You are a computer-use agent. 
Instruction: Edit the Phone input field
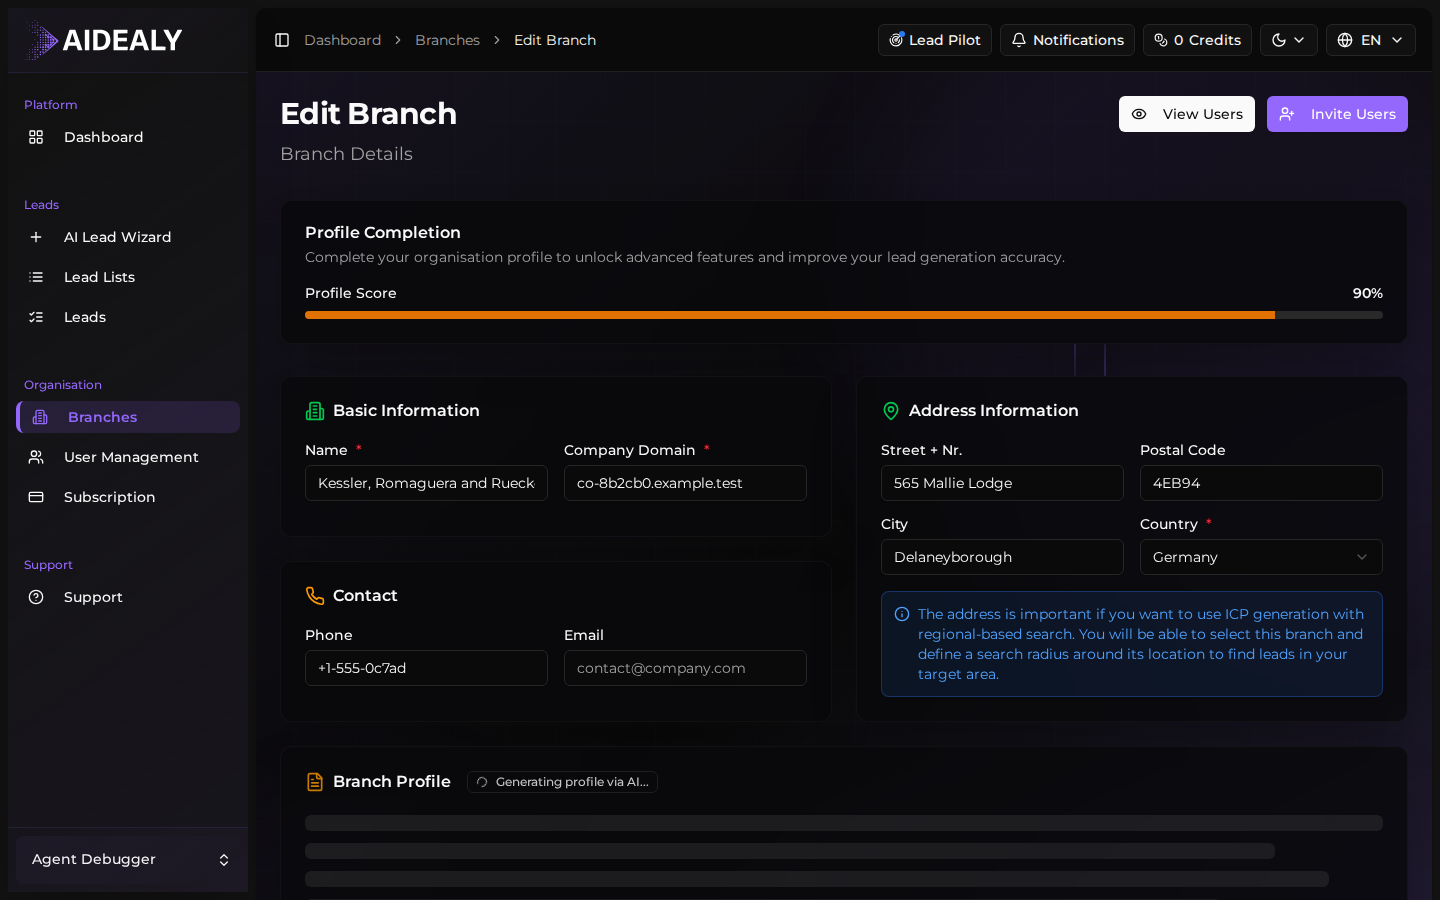tap(426, 668)
